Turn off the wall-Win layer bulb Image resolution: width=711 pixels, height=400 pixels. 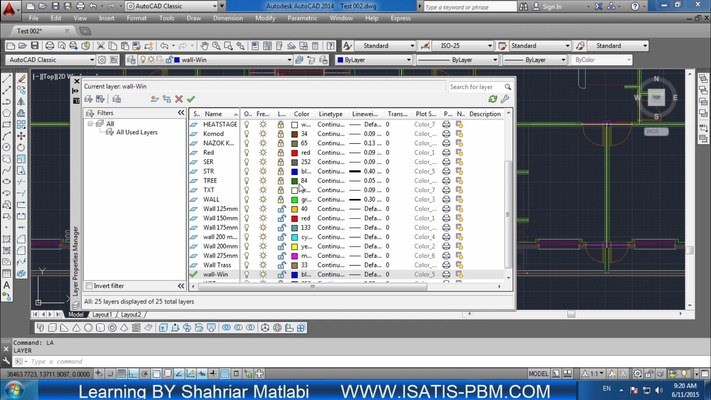(x=247, y=274)
